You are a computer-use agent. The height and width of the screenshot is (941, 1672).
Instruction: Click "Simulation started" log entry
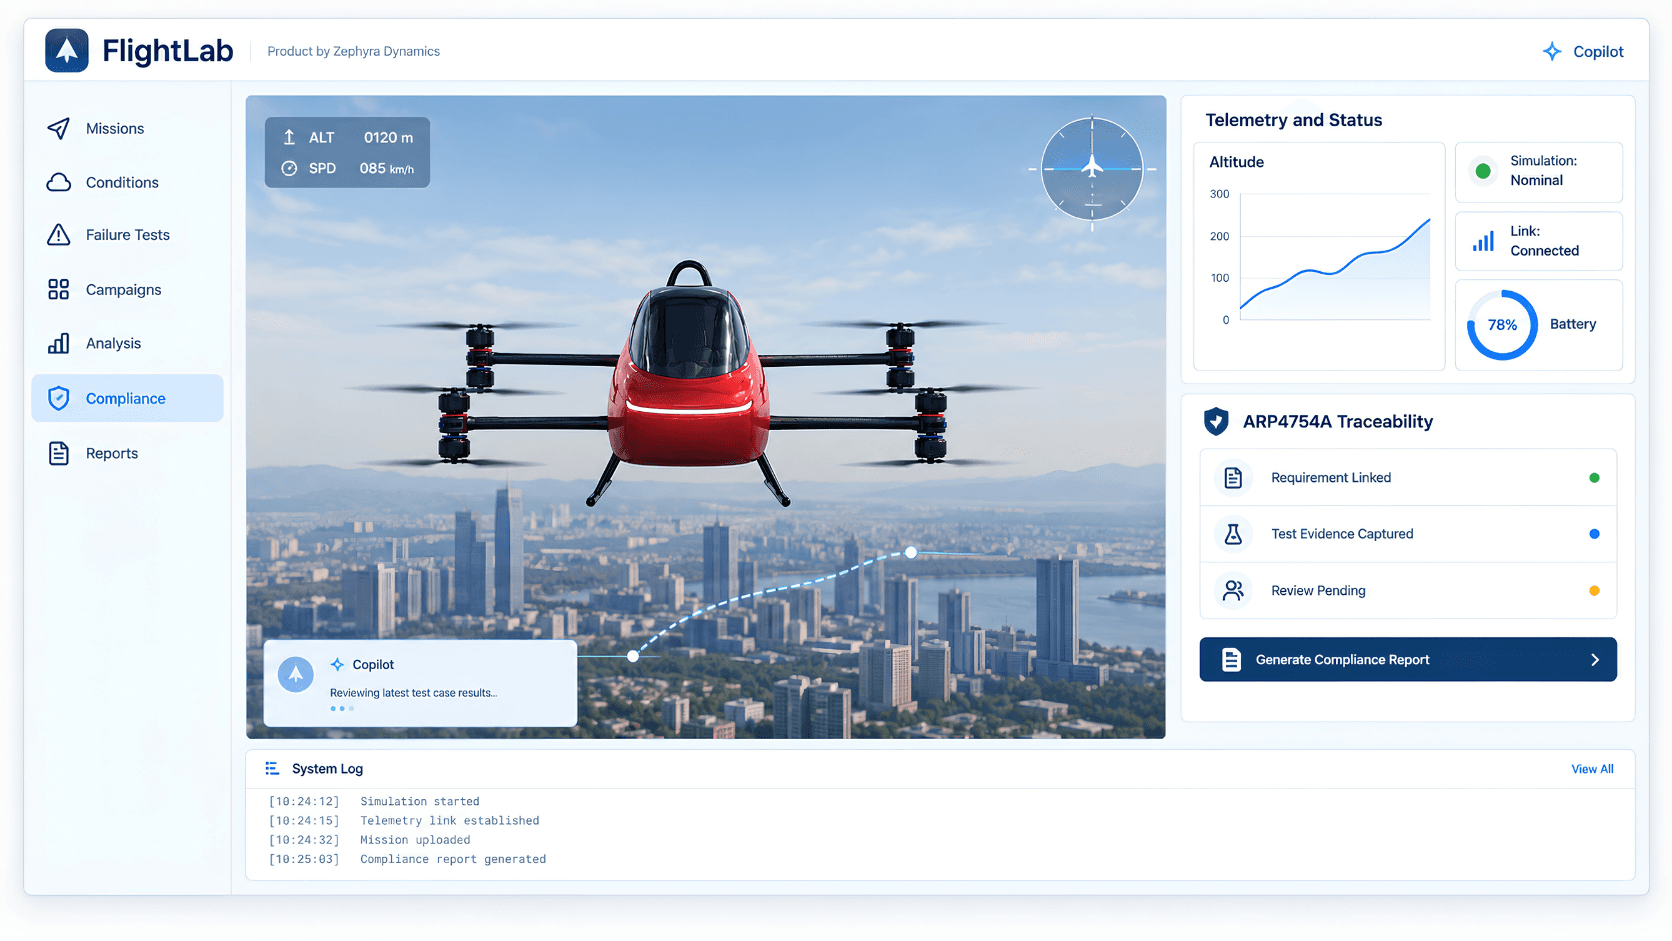pos(420,802)
